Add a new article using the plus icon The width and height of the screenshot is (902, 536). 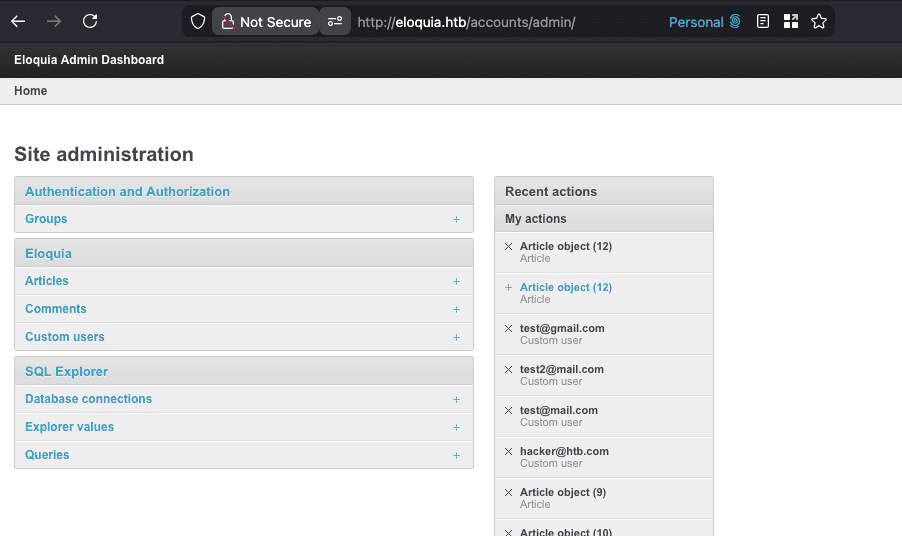pos(456,281)
